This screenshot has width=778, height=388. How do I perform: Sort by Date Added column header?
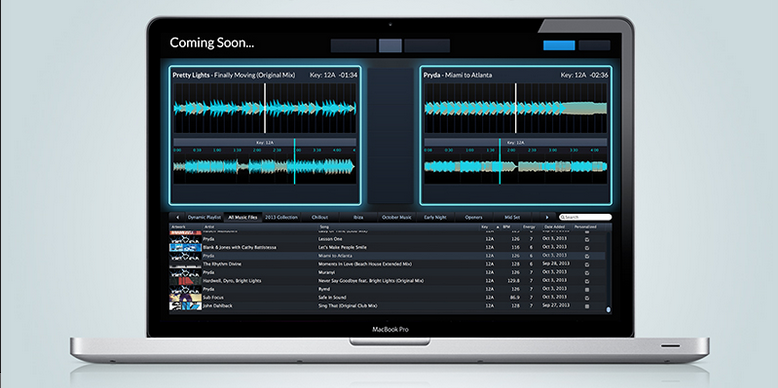click(x=556, y=227)
